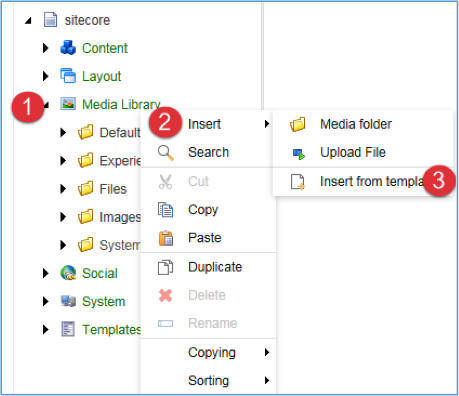Collapse the sitecore root node
This screenshot has width=459, height=396.
click(29, 21)
